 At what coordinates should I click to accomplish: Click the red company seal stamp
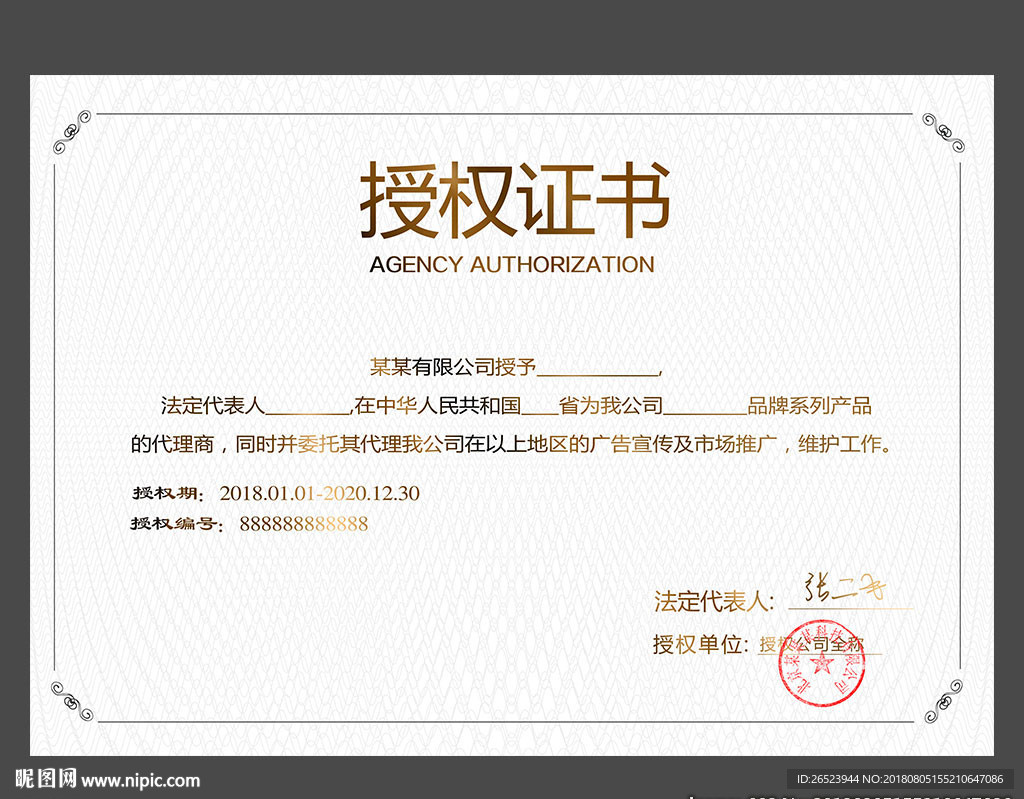822,663
